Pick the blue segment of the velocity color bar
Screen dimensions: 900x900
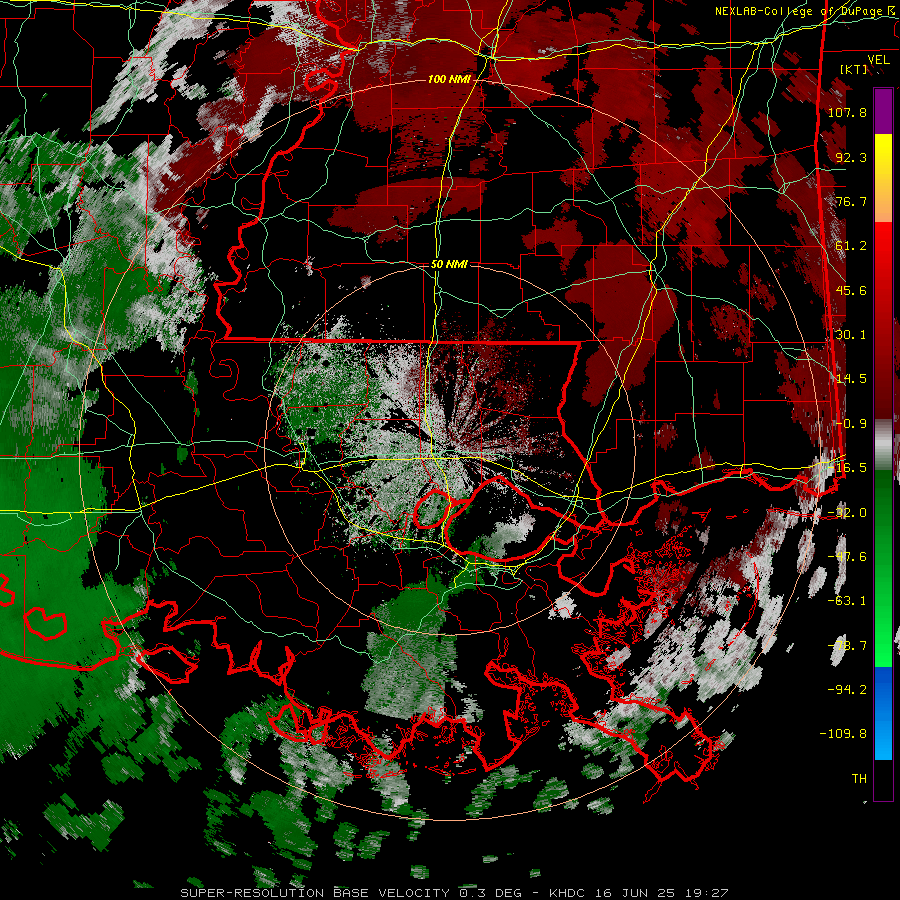coord(883,713)
